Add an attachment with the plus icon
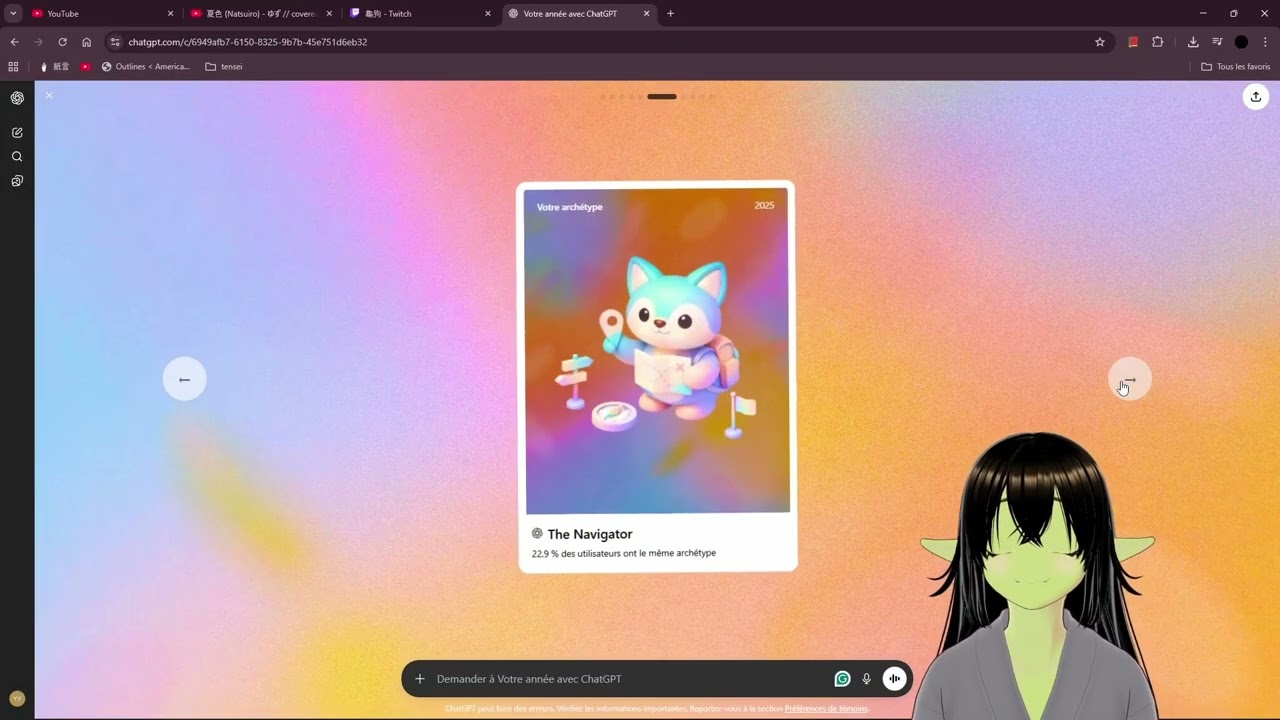The image size is (1280, 720). click(420, 679)
